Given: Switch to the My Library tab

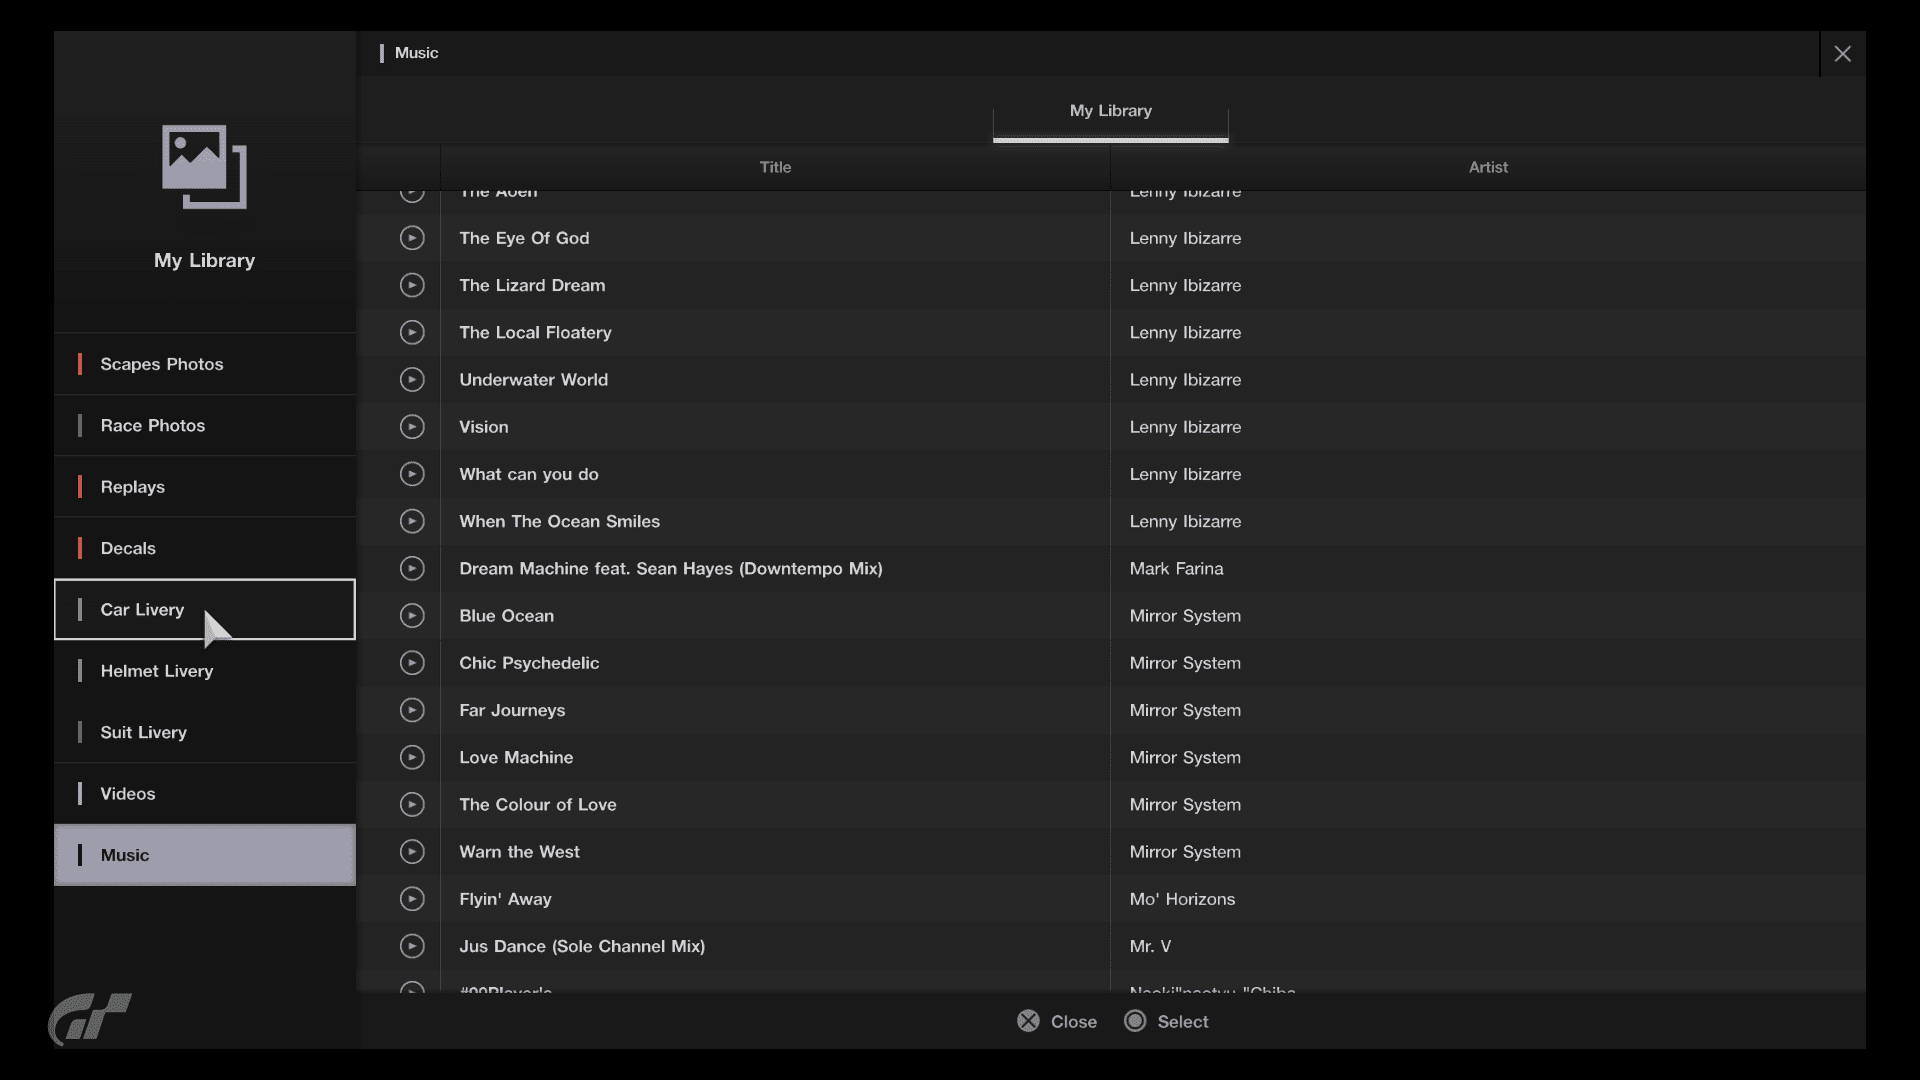Looking at the screenshot, I should pos(1110,112).
